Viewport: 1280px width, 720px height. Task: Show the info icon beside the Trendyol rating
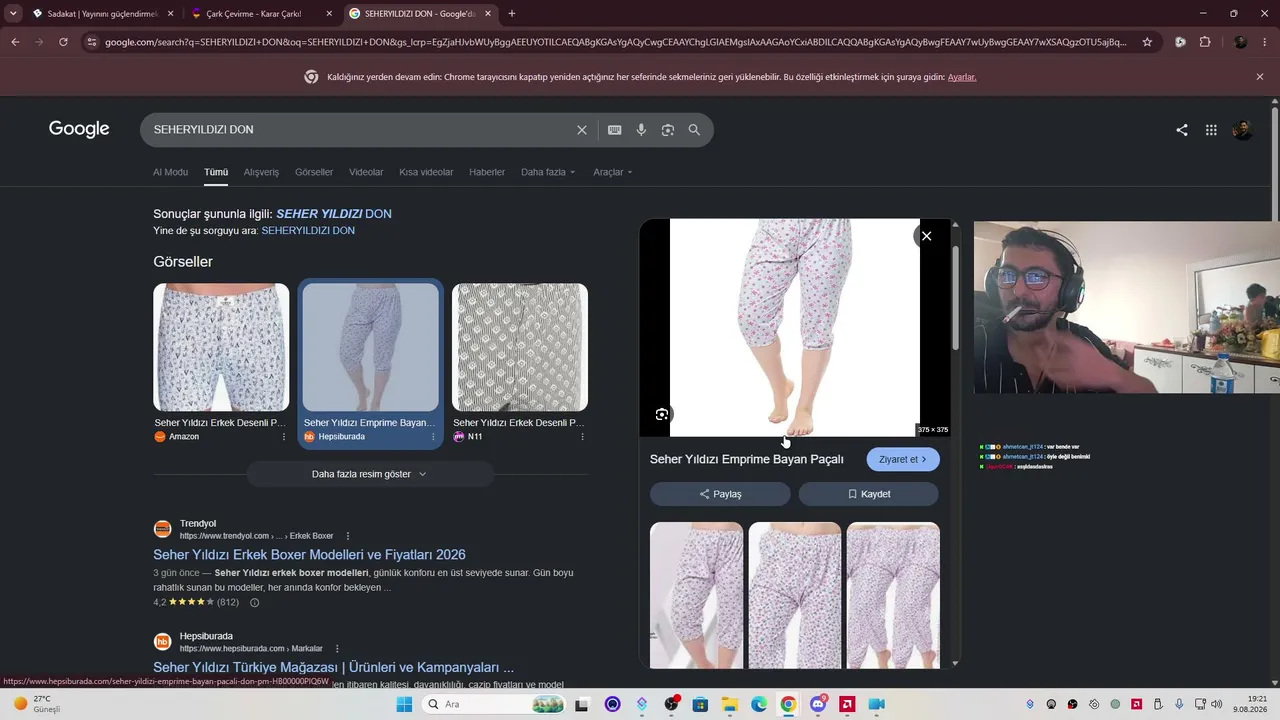pyautogui.click(x=254, y=603)
